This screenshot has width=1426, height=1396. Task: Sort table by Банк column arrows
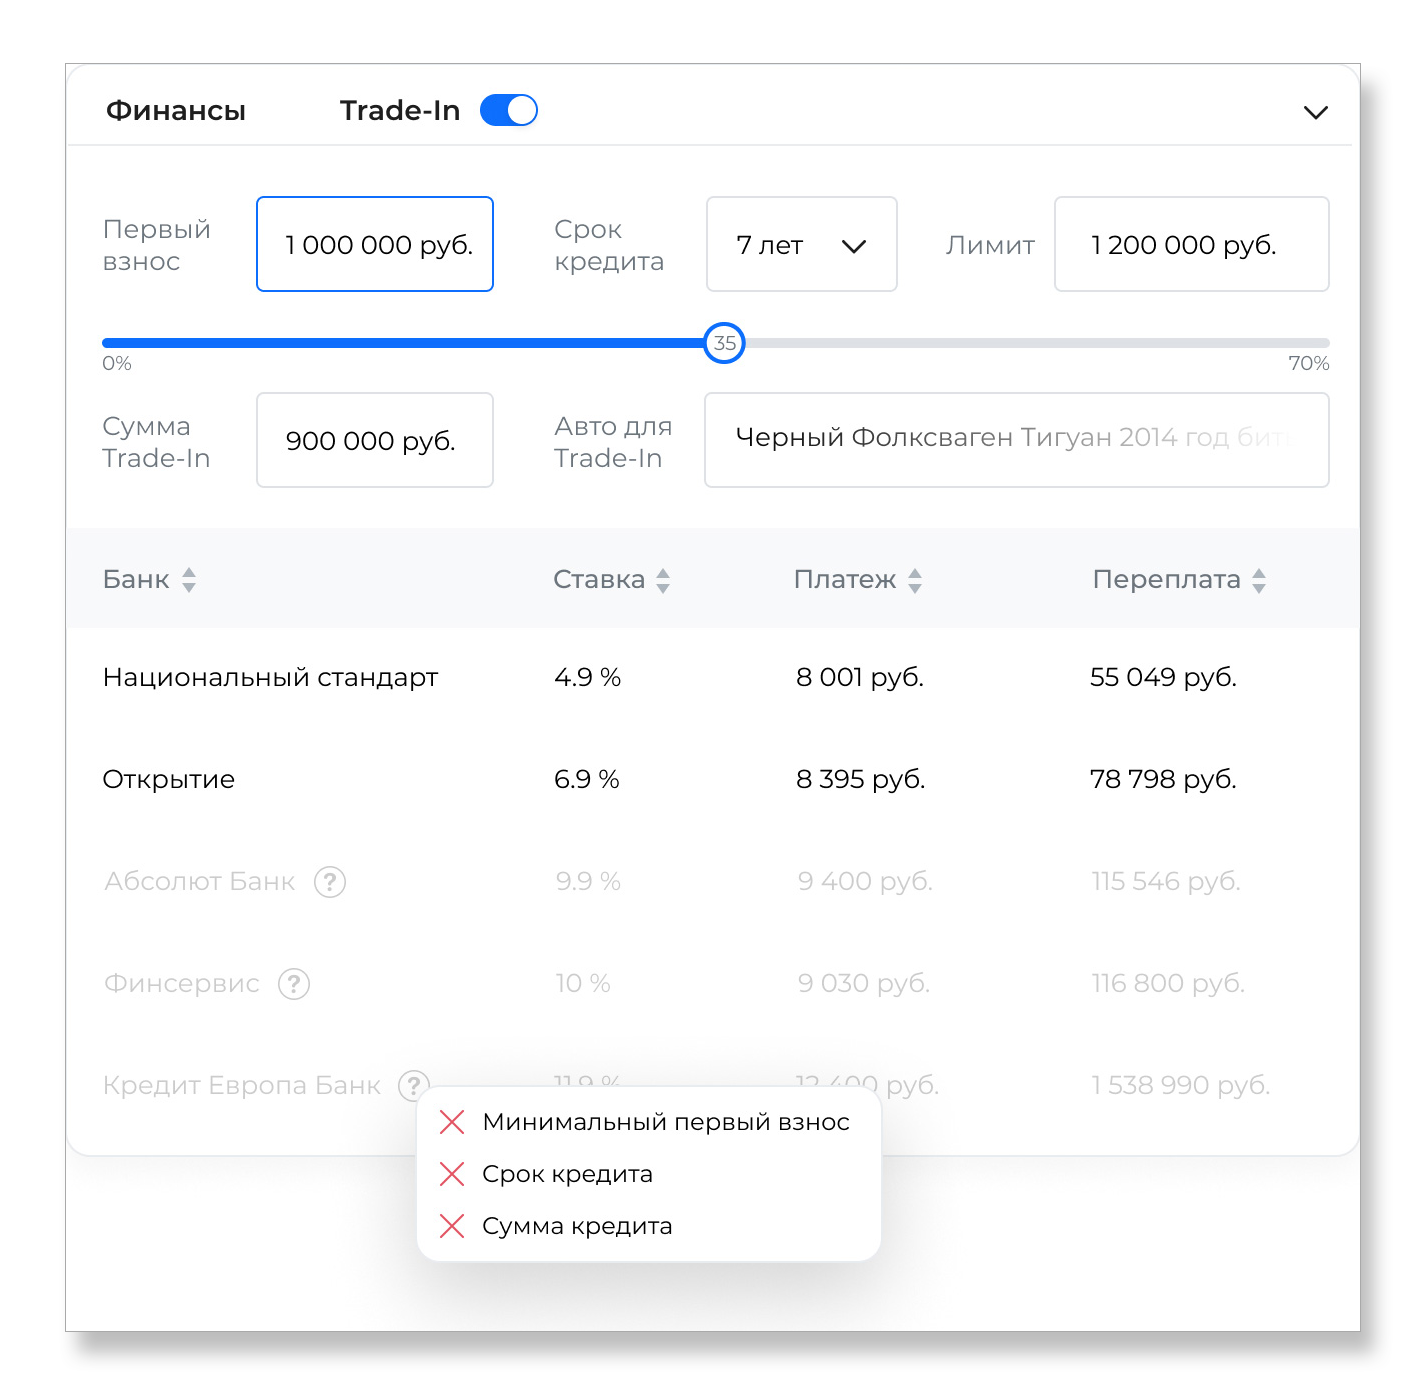click(189, 580)
